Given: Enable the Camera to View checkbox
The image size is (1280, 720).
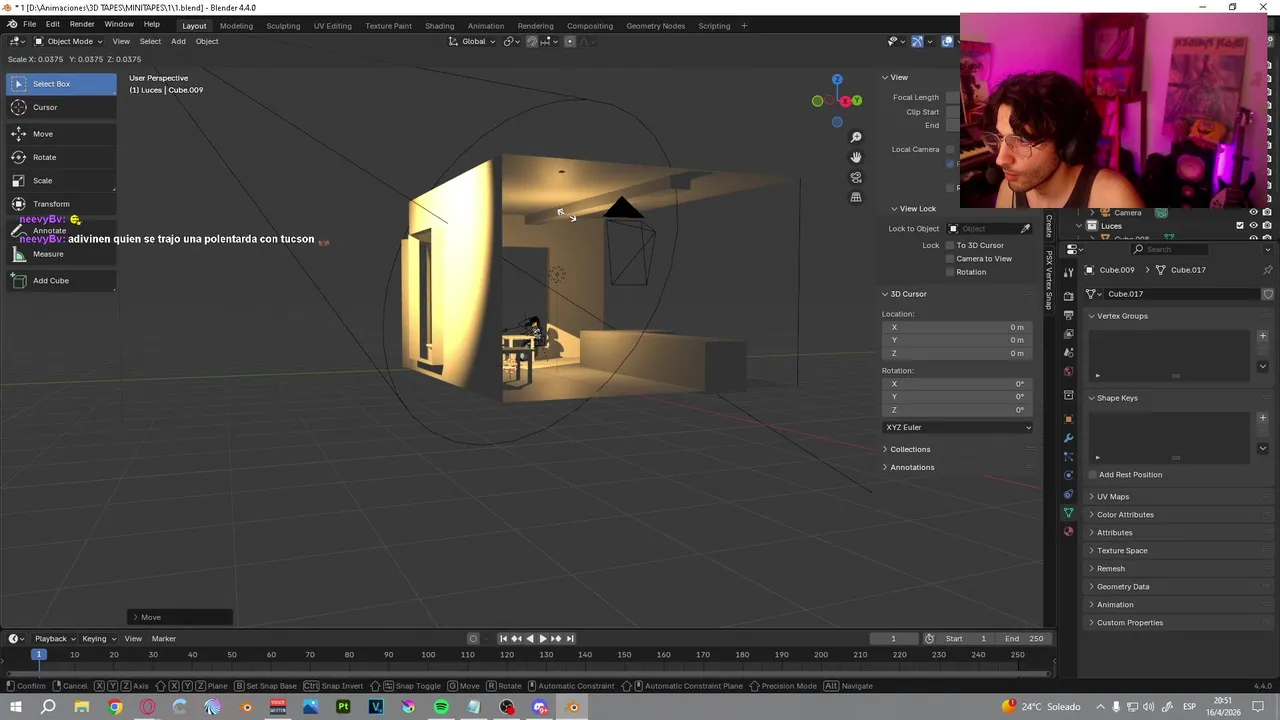Looking at the screenshot, I should tap(950, 259).
